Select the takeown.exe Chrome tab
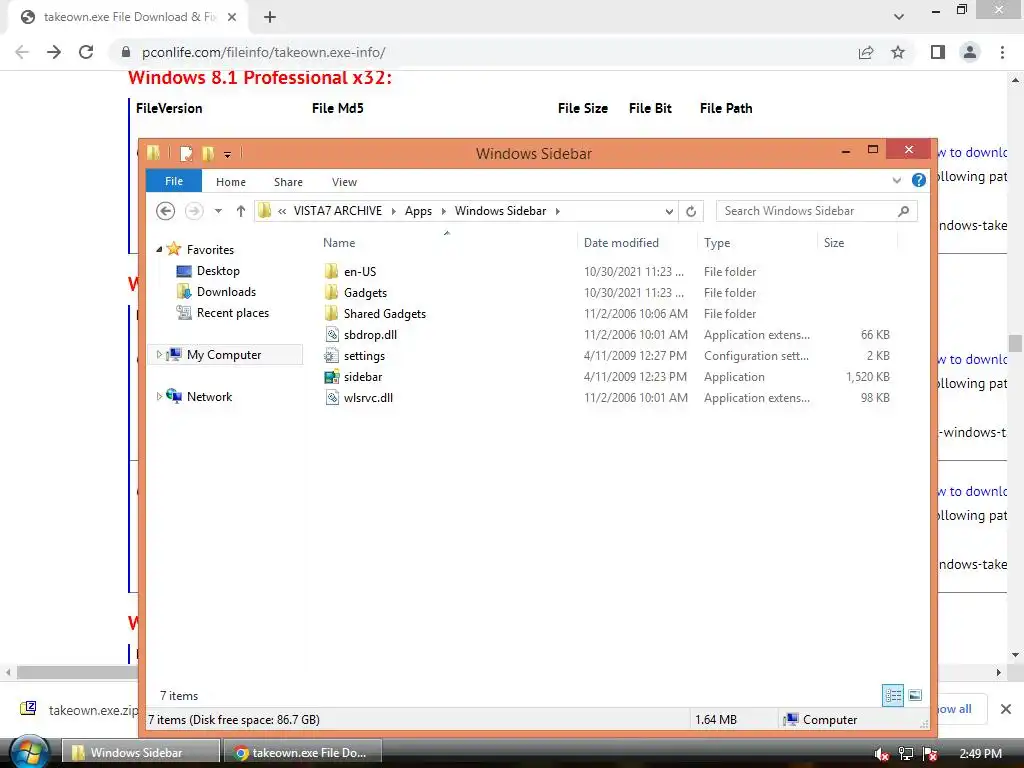Viewport: 1024px width, 768px height. click(x=127, y=17)
